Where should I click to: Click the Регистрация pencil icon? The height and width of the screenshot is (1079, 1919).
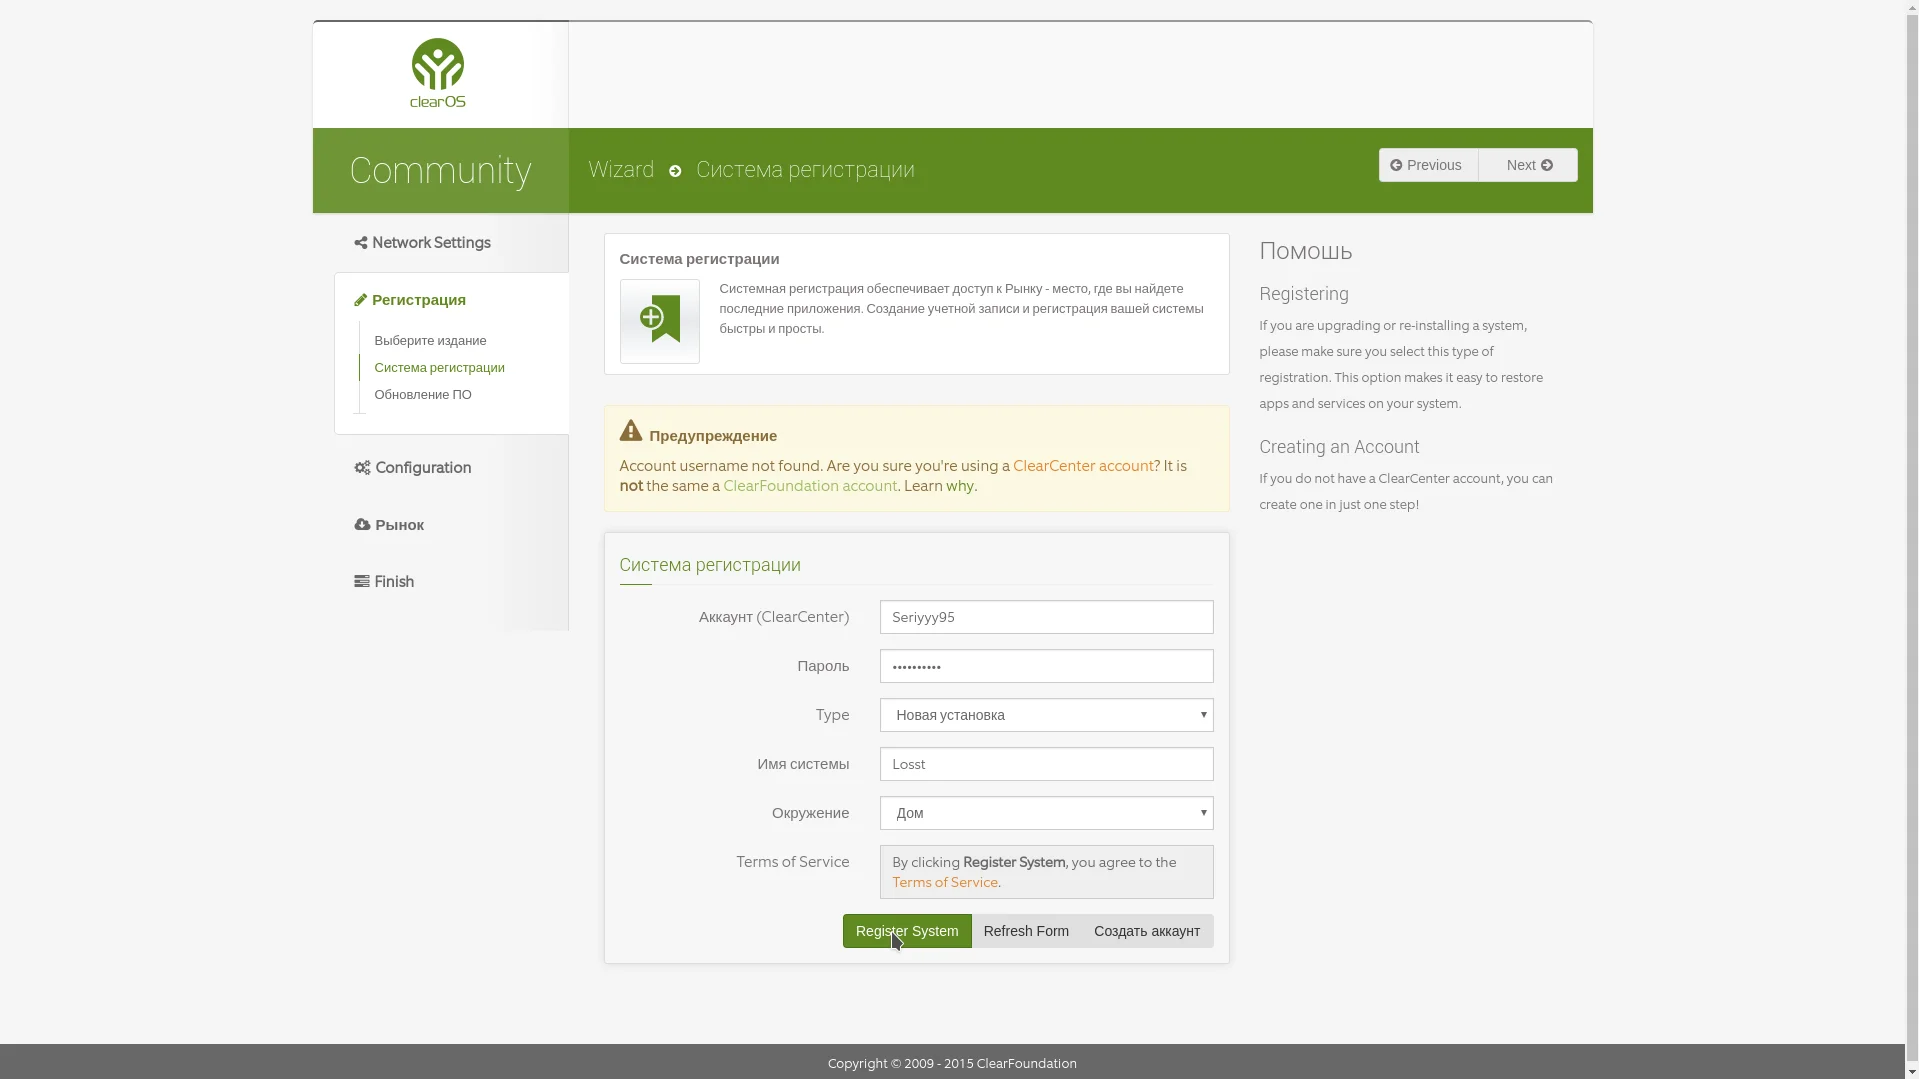[360, 300]
